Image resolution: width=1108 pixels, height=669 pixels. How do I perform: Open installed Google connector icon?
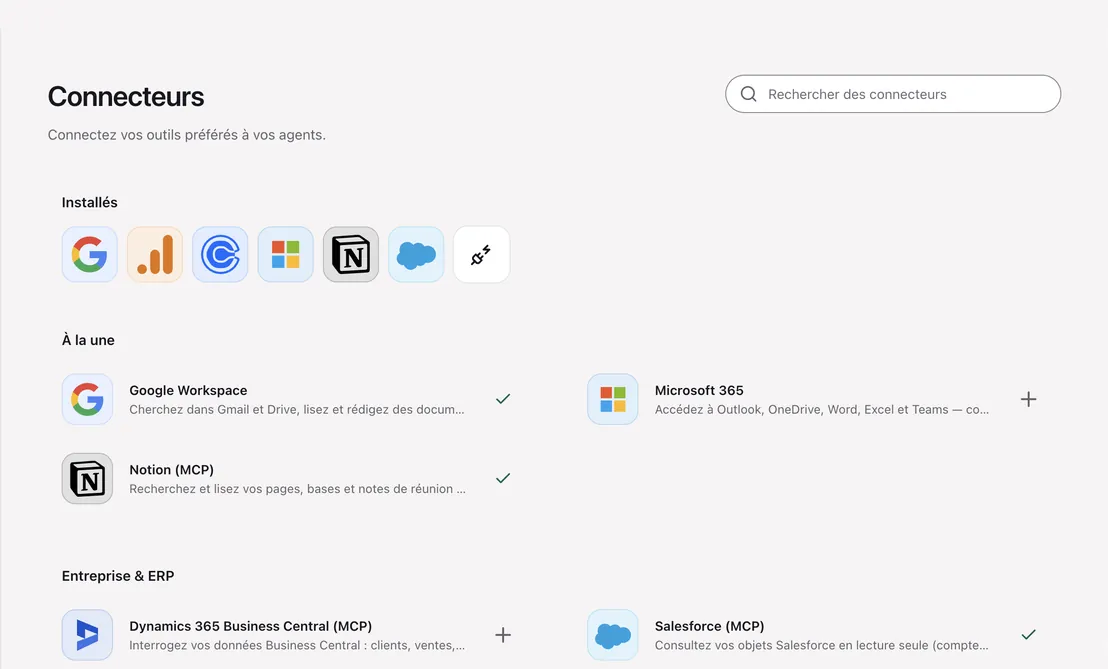90,254
